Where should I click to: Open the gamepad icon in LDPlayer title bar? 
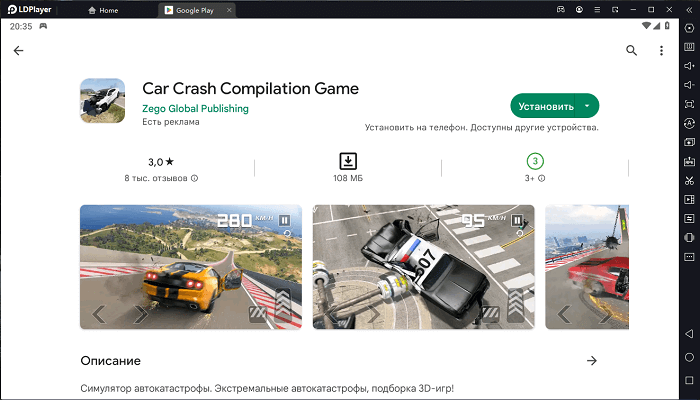pos(561,9)
